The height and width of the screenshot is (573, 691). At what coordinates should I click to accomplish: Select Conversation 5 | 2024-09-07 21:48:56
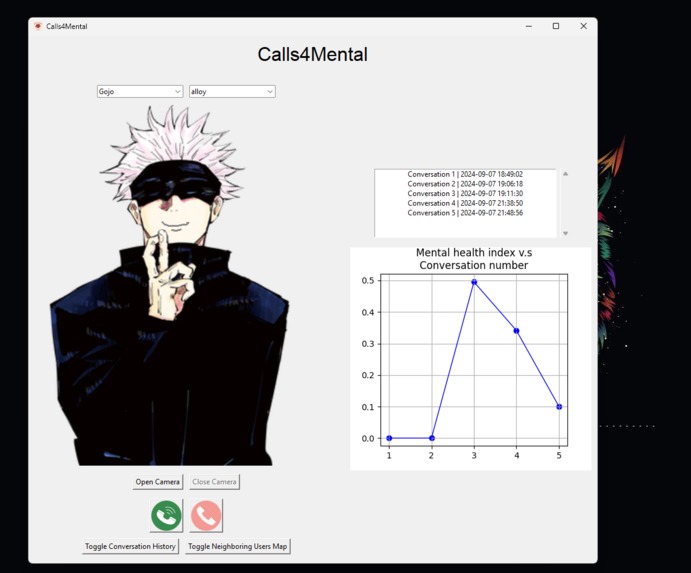pos(465,213)
